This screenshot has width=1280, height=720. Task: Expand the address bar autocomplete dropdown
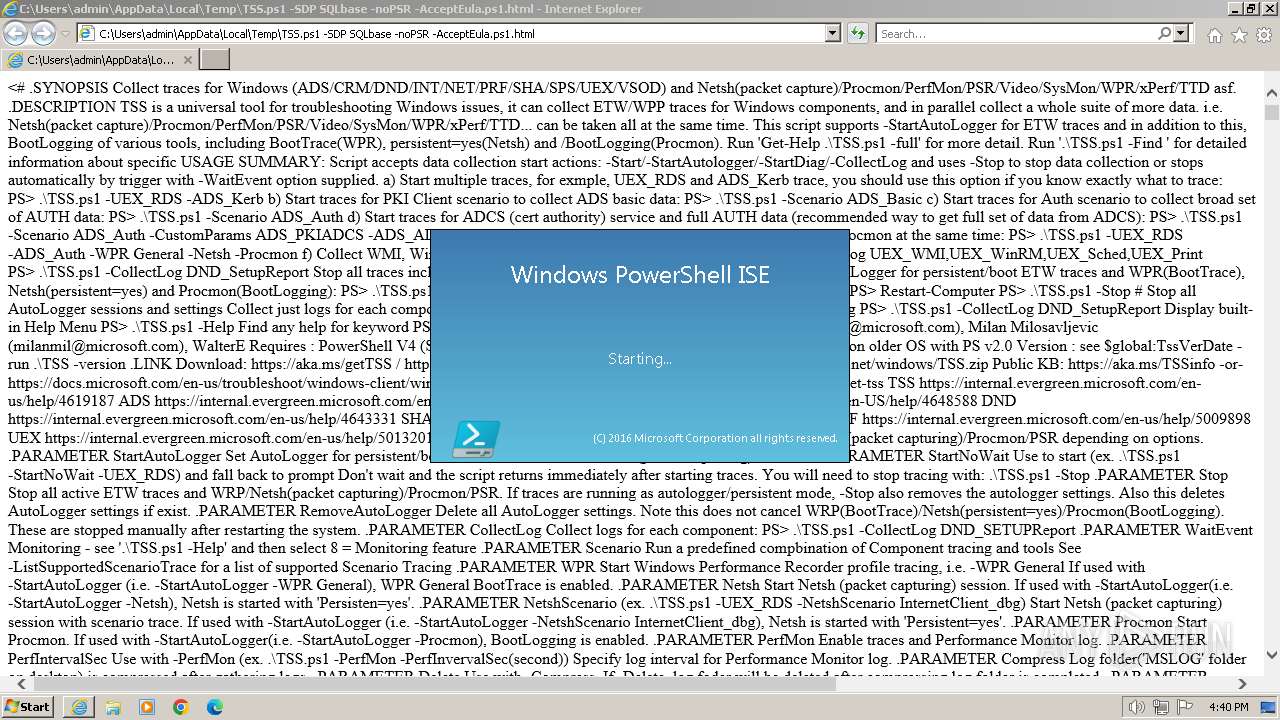click(x=832, y=33)
